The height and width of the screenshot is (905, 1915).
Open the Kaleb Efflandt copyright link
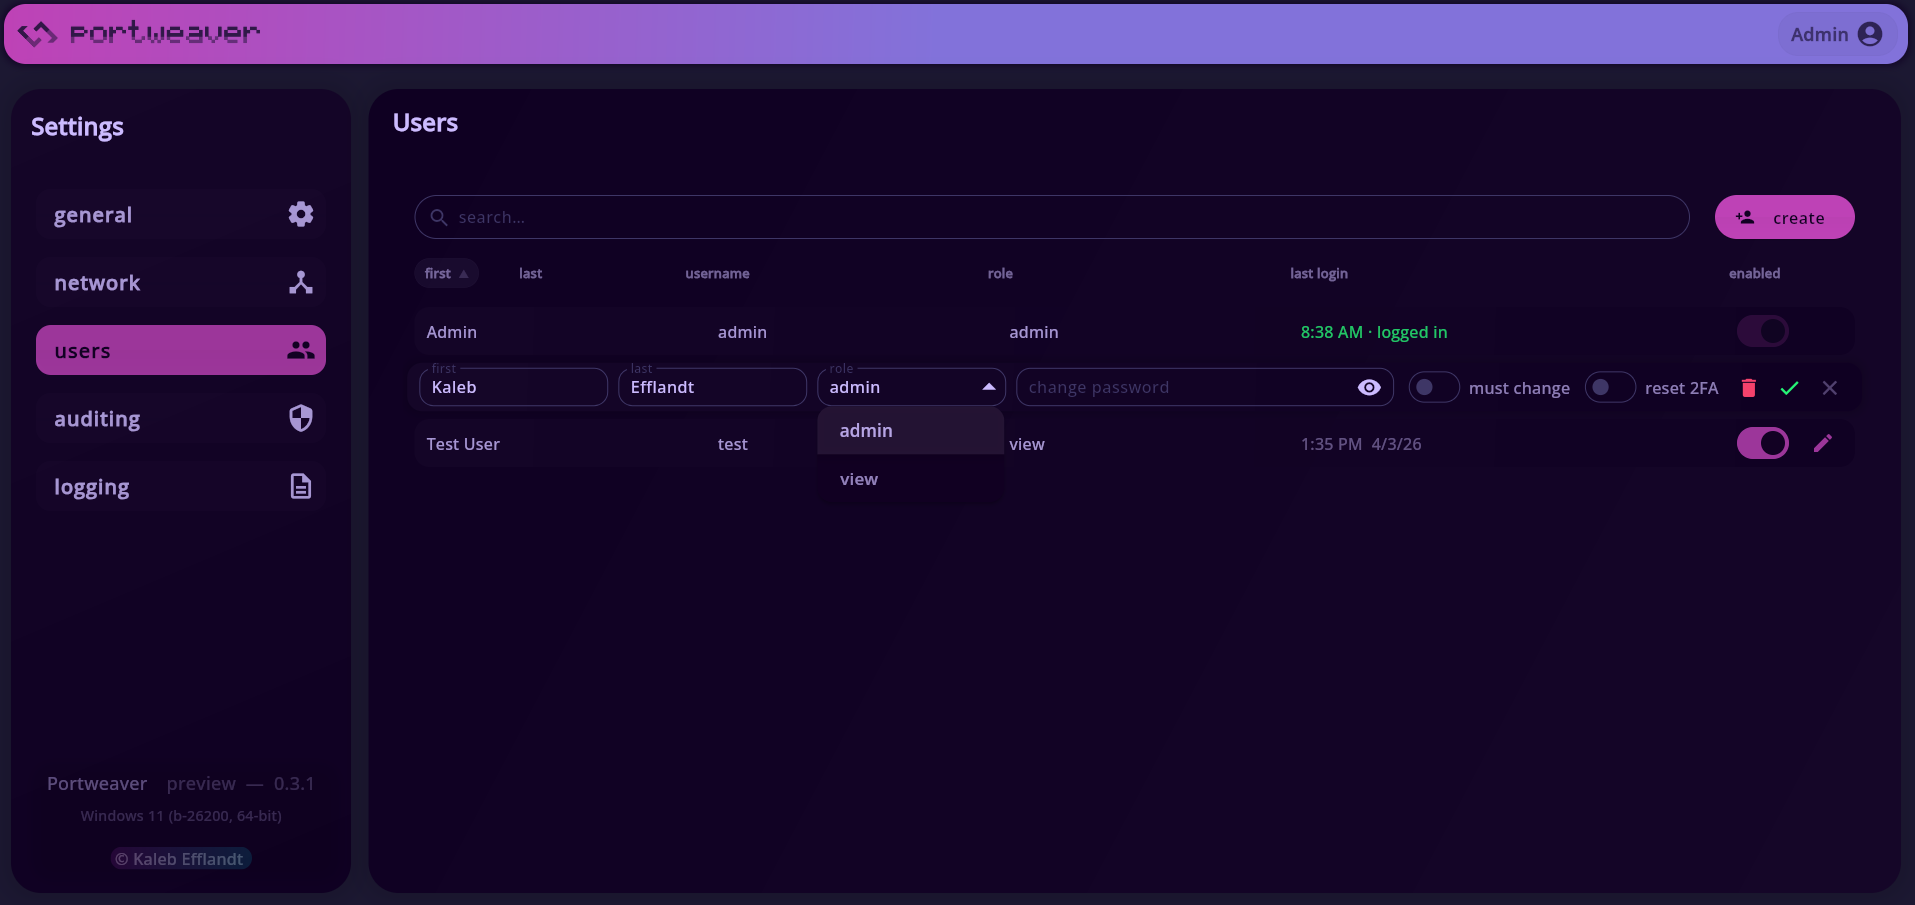coord(180,859)
